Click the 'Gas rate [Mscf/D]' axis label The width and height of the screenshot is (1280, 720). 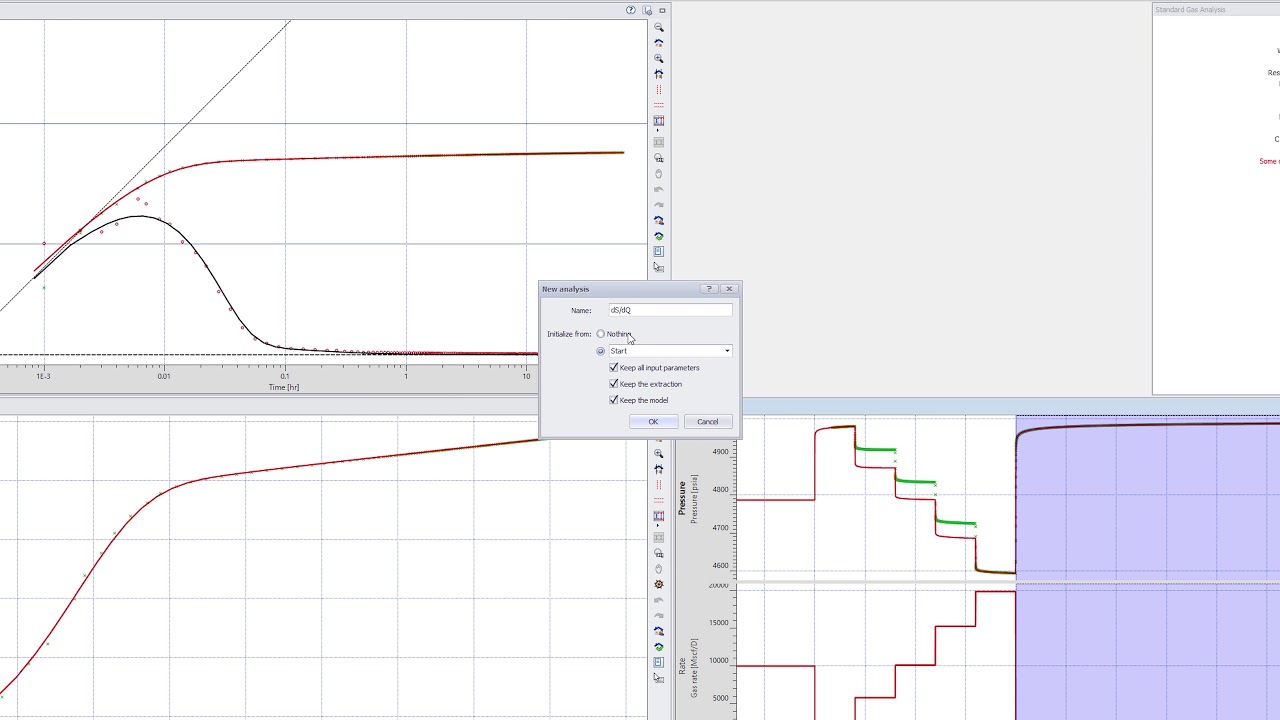coord(694,668)
